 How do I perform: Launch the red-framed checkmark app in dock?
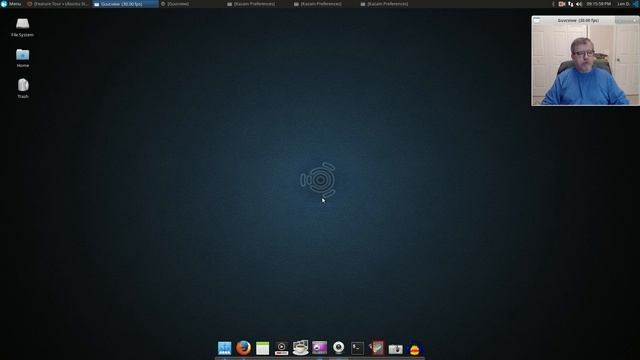click(377, 348)
